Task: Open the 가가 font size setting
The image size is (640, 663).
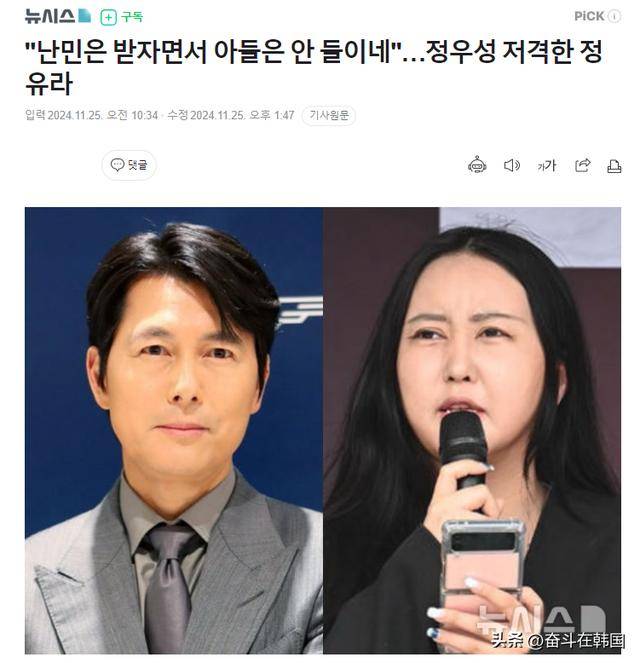Action: click(x=547, y=165)
